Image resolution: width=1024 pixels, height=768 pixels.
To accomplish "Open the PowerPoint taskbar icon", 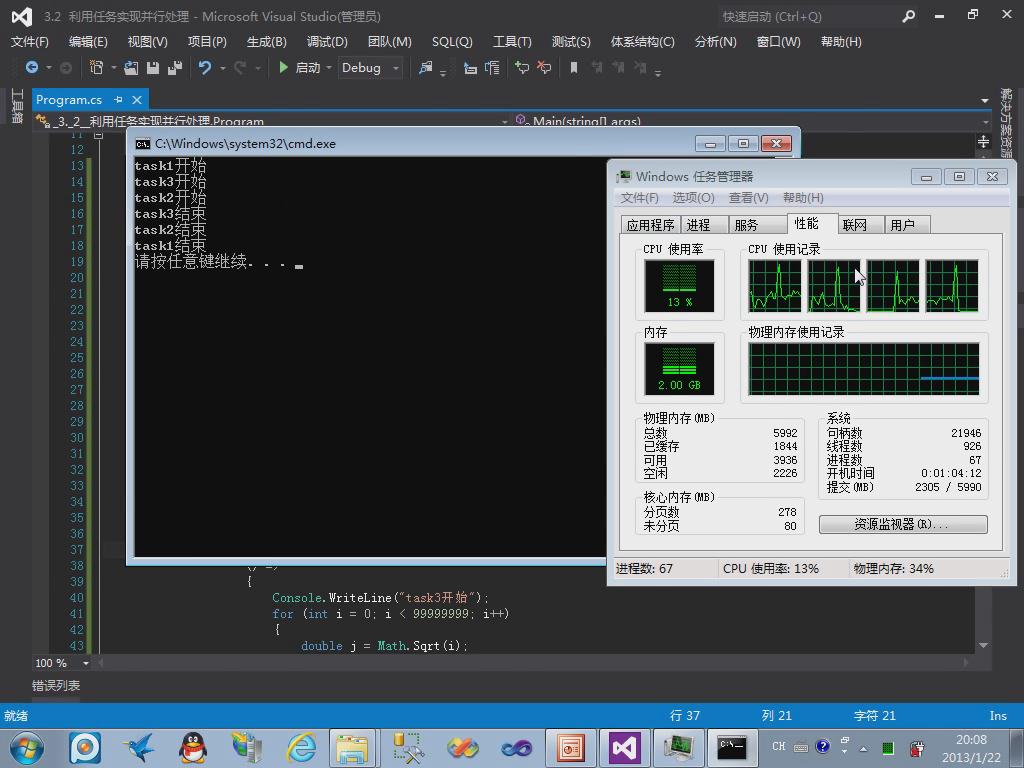I will 571,748.
